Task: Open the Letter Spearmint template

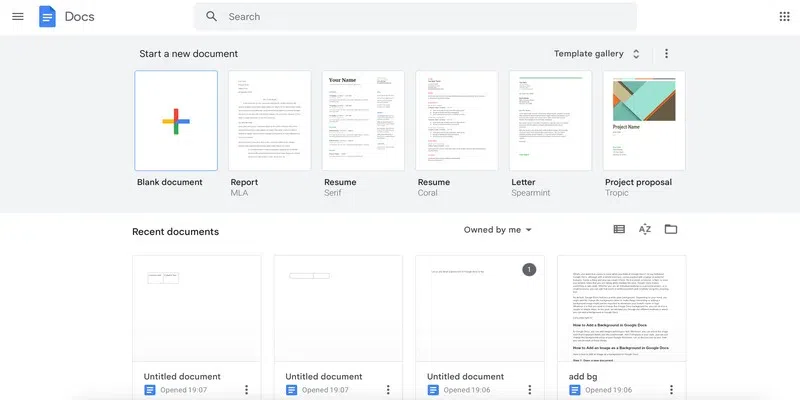Action: [551, 120]
